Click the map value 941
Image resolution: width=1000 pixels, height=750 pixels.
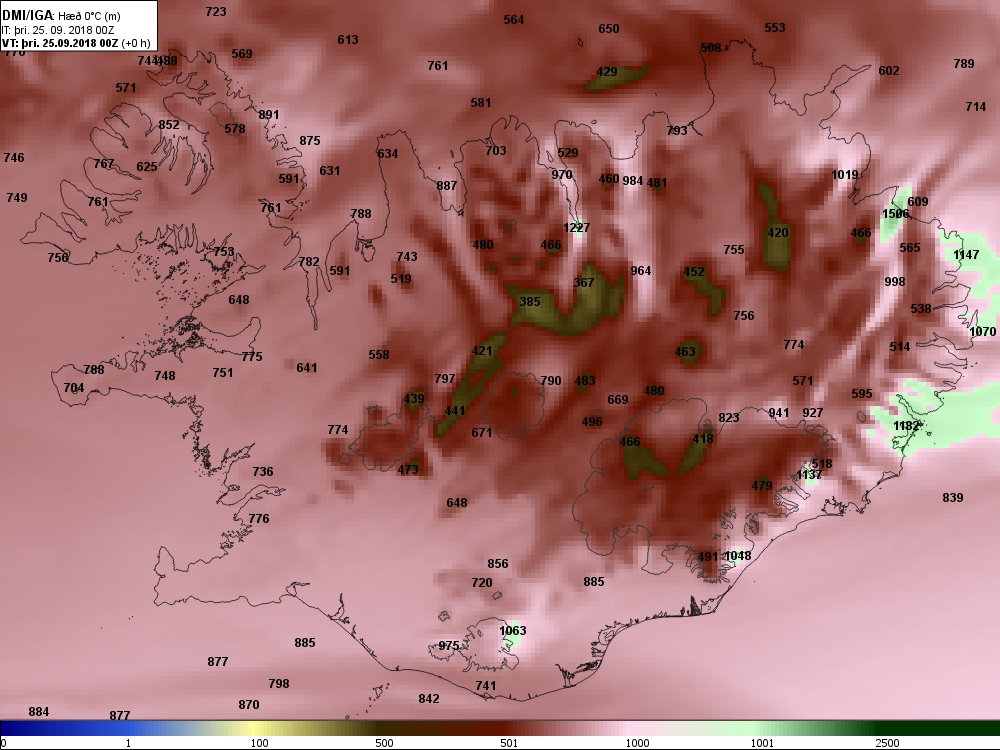coord(778,413)
